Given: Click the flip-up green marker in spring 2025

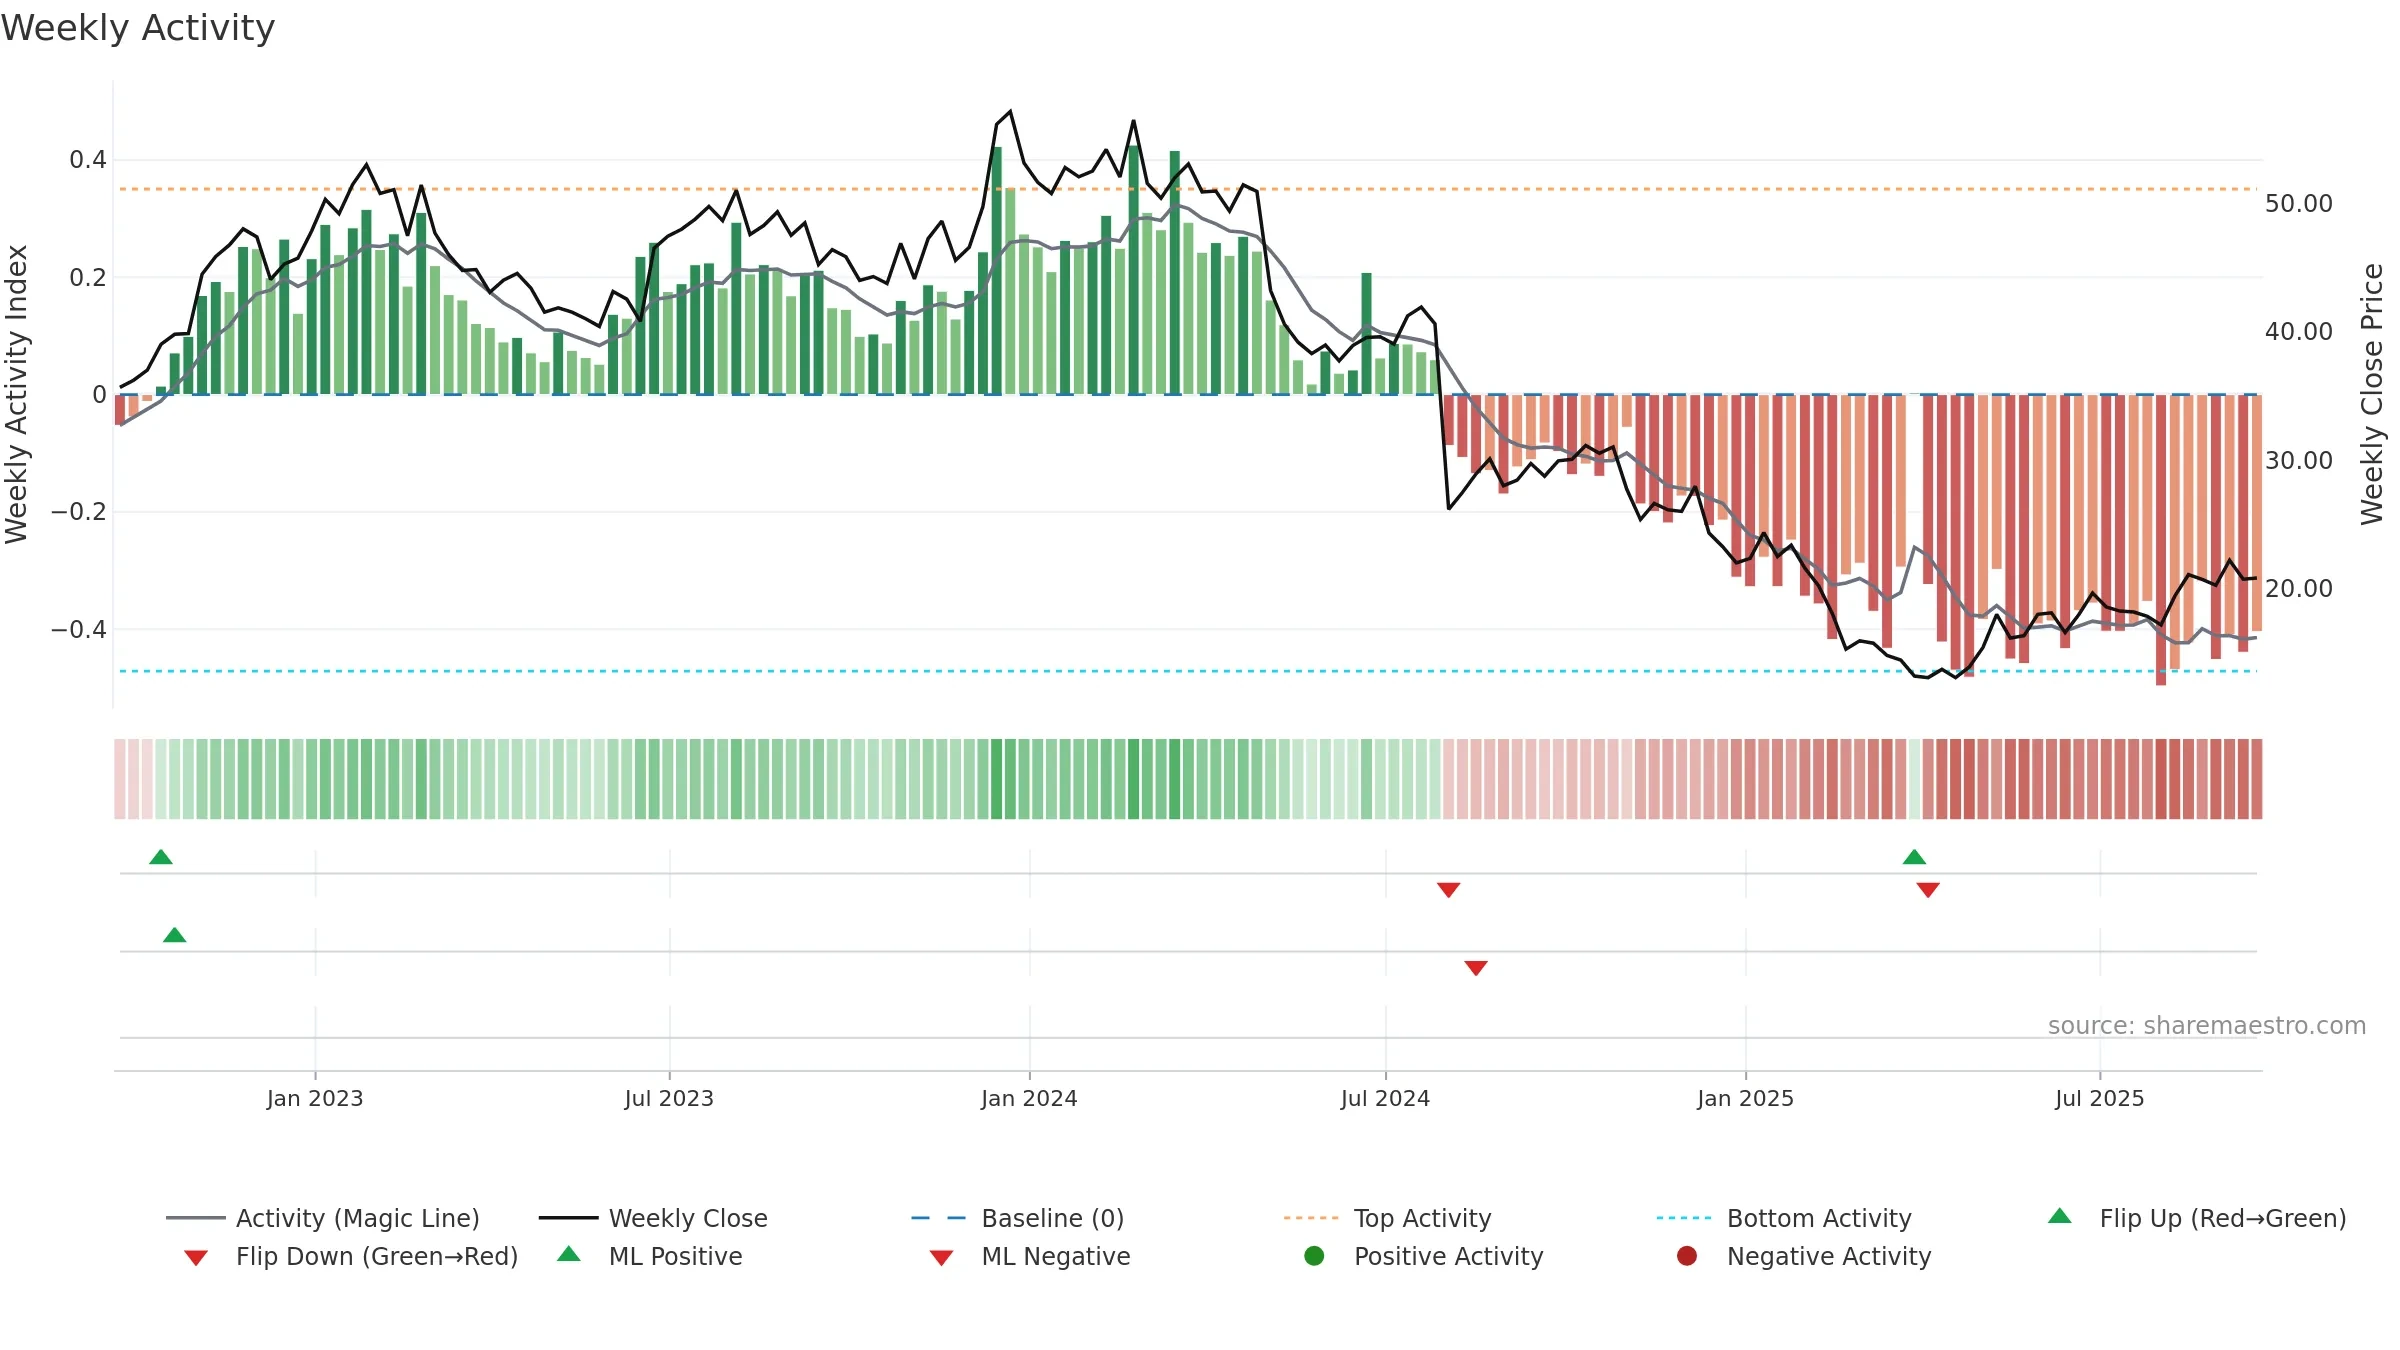Looking at the screenshot, I should (1914, 857).
